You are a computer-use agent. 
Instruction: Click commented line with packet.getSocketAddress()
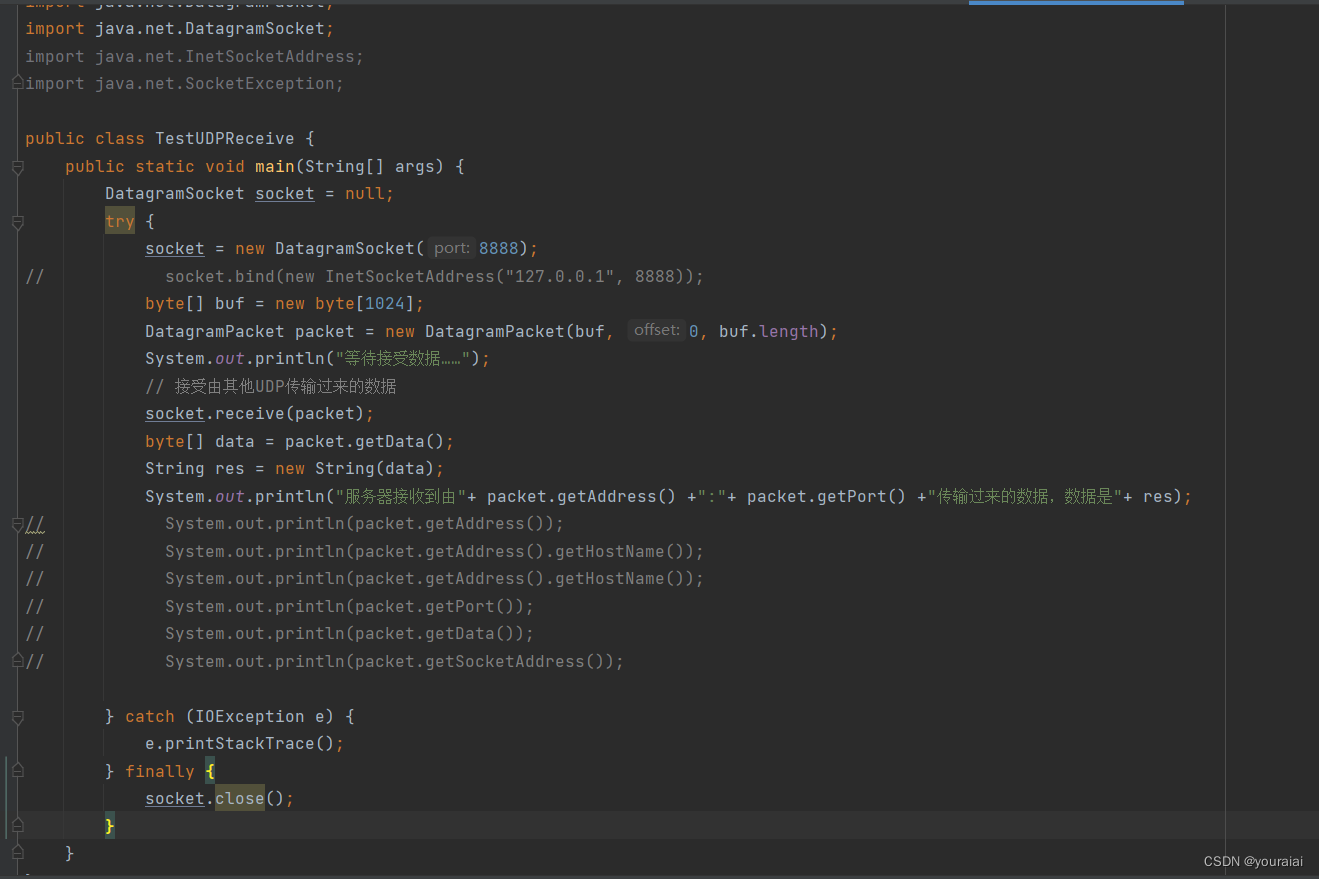point(394,661)
